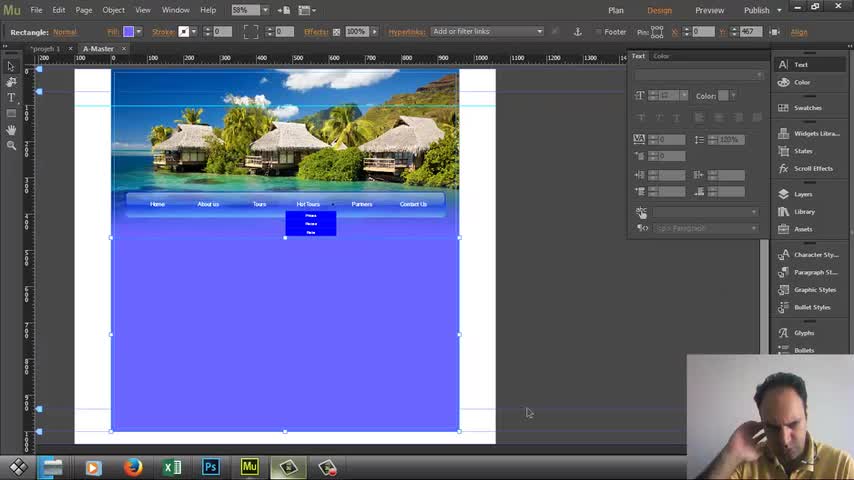Open the zoom level dropdown
854x480 pixels.
pyautogui.click(x=265, y=10)
